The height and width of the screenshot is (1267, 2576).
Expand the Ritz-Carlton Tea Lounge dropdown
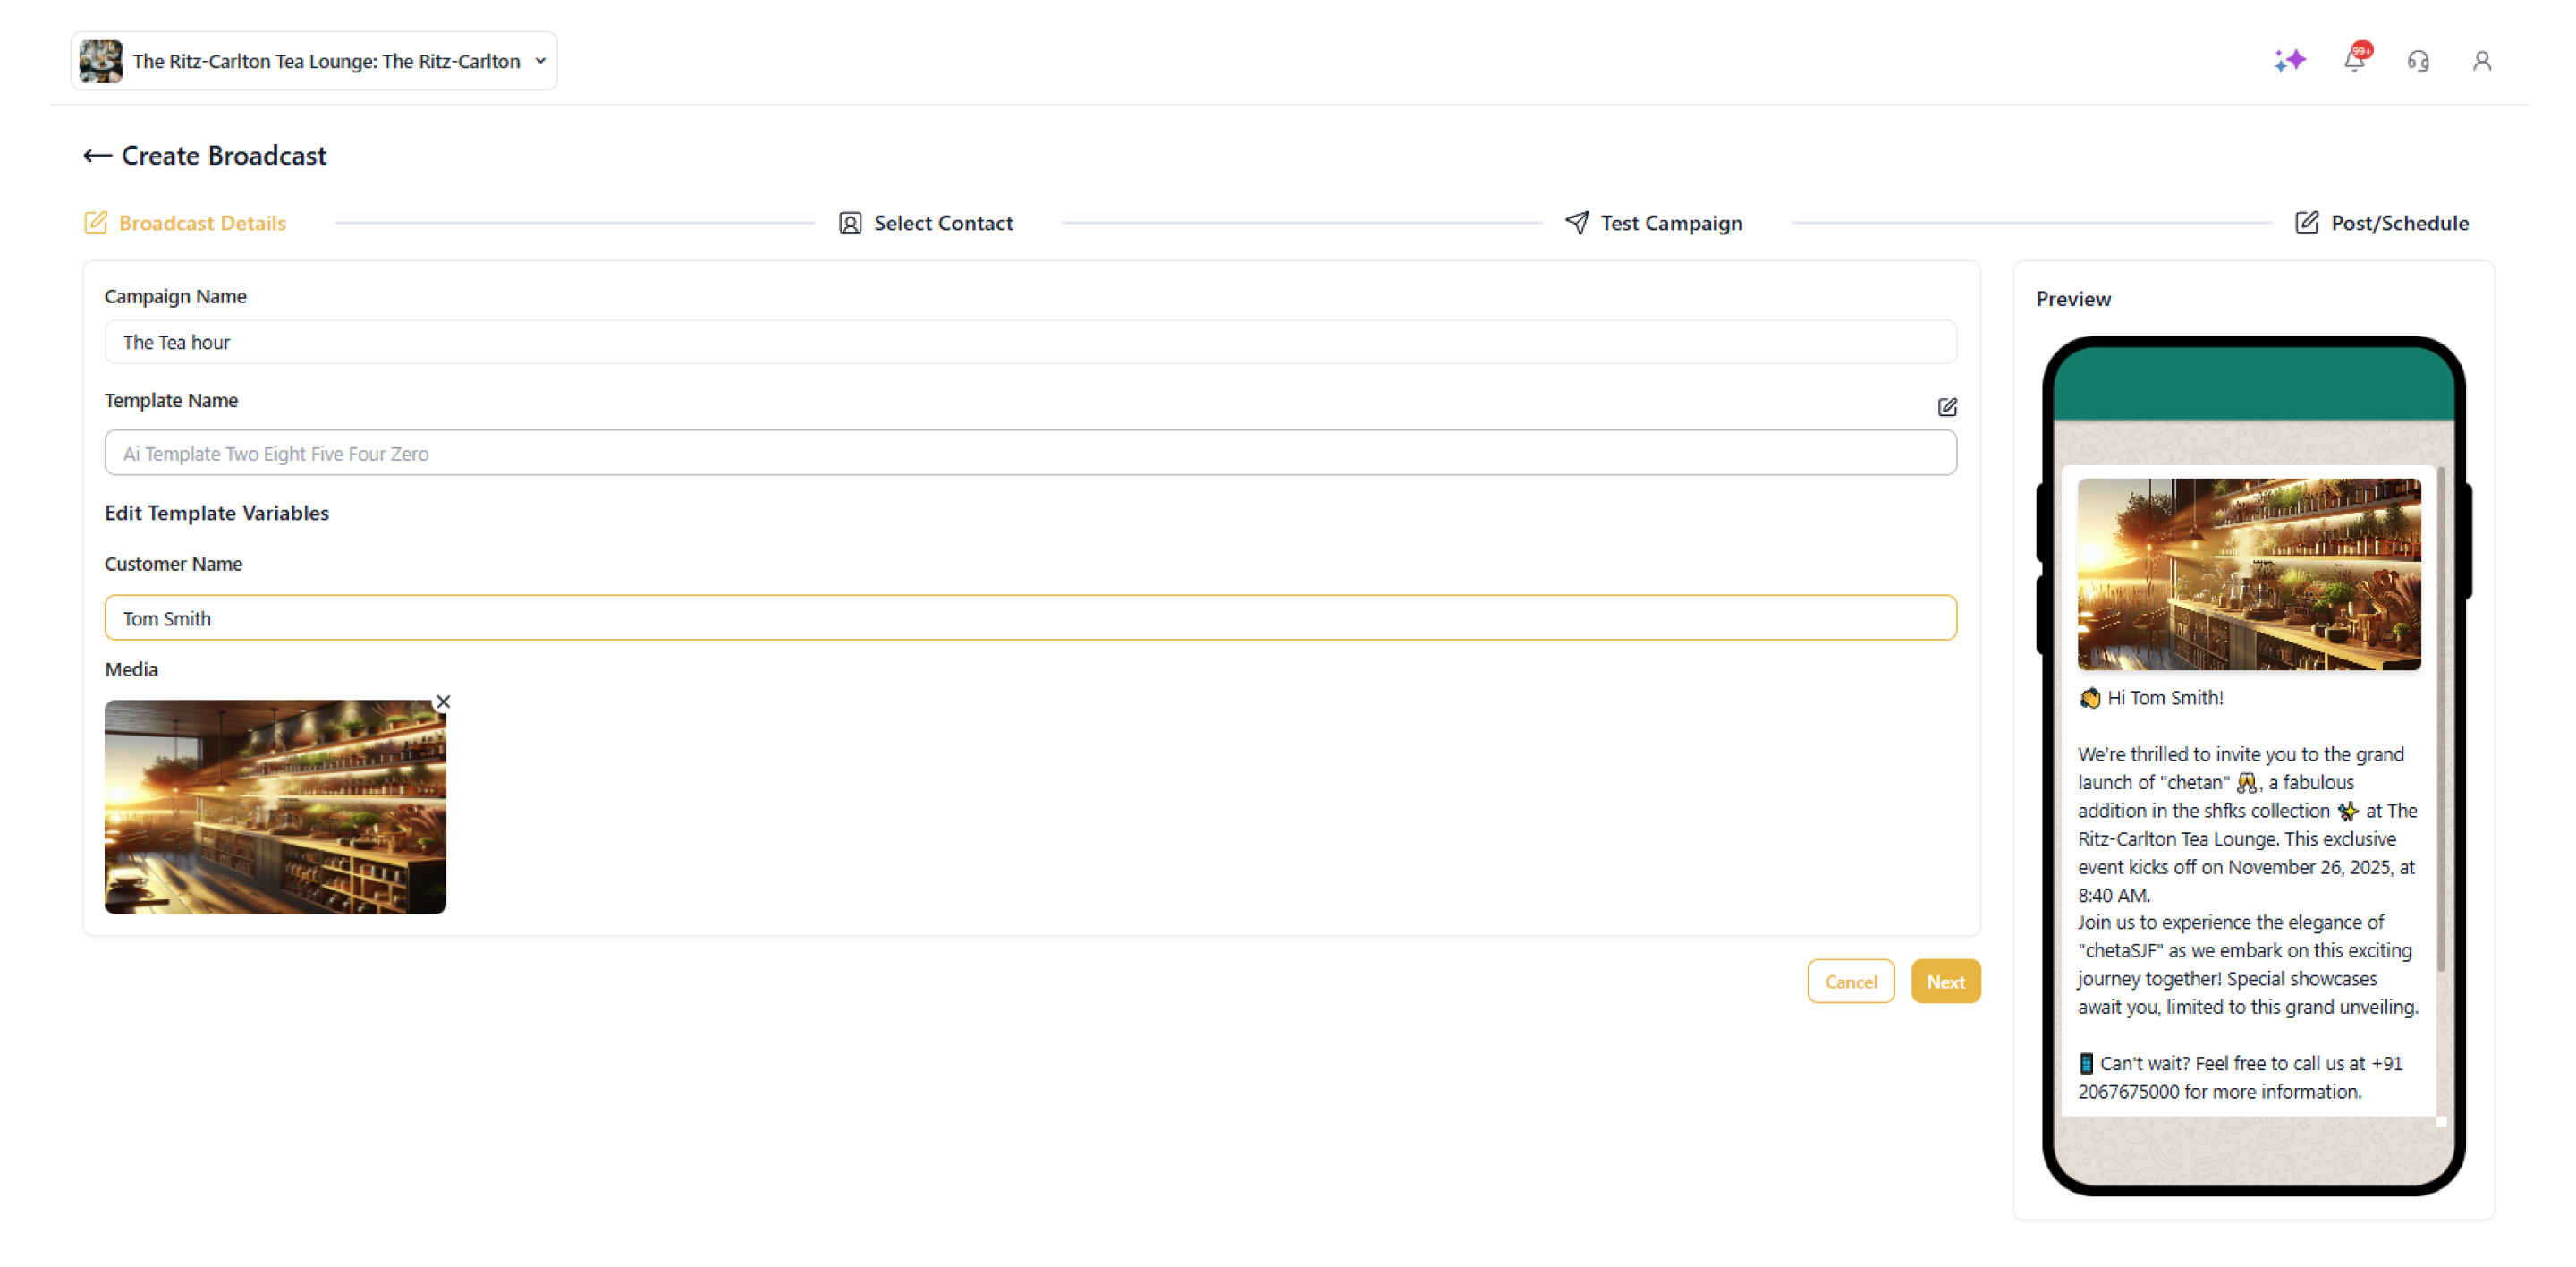pos(540,61)
